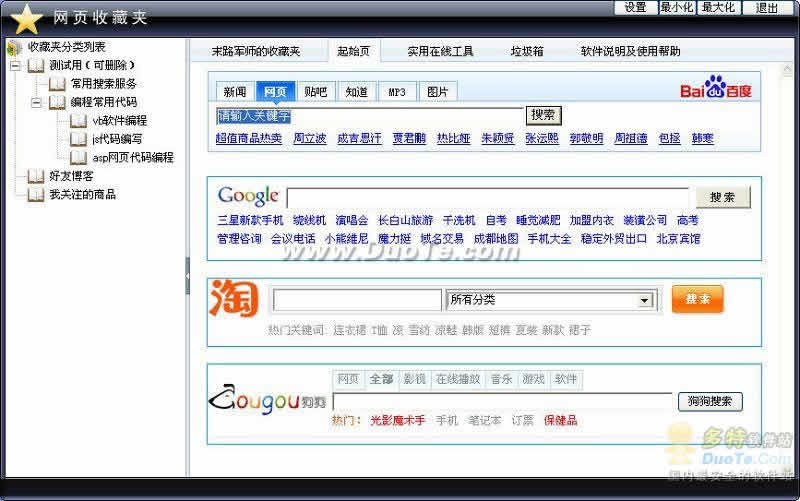The width and height of the screenshot is (800, 501).
Task: Collapse the sidebar using splitter handle
Action: click(x=188, y=276)
